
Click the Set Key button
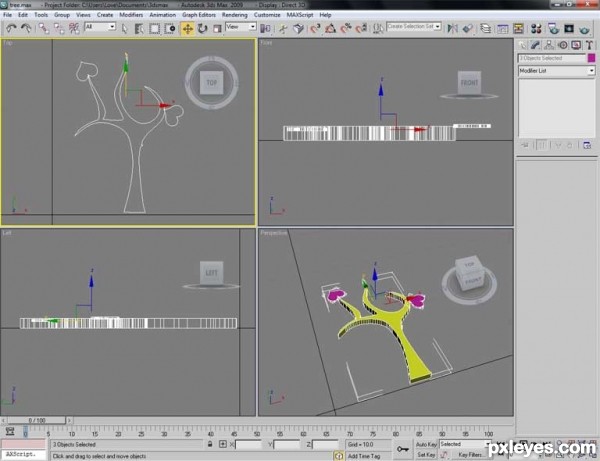click(x=426, y=455)
